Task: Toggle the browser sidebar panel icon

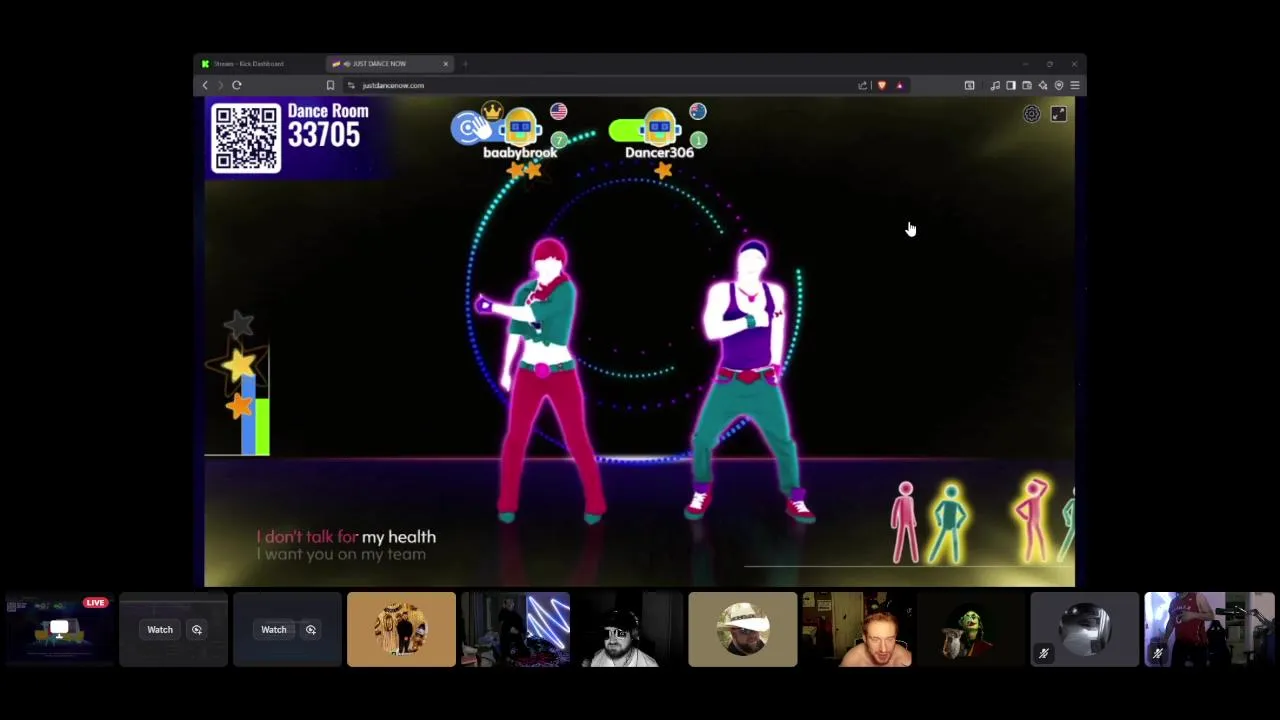Action: point(1011,85)
